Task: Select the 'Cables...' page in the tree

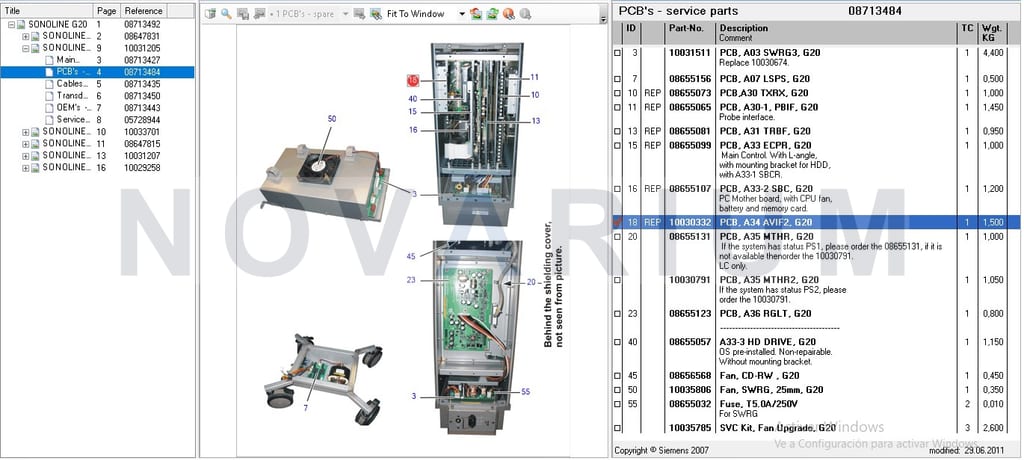Action: pos(72,84)
